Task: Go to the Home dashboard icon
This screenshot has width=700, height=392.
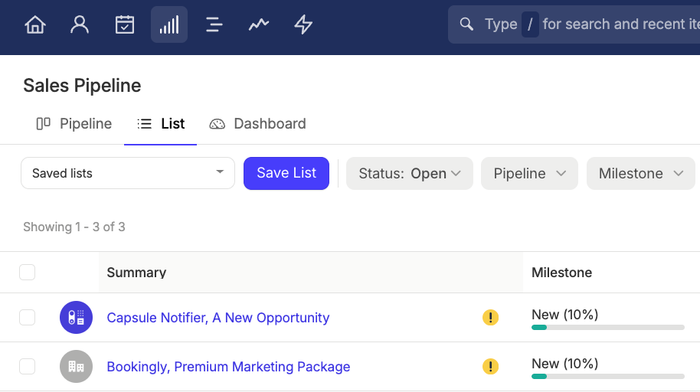Action: pyautogui.click(x=35, y=25)
